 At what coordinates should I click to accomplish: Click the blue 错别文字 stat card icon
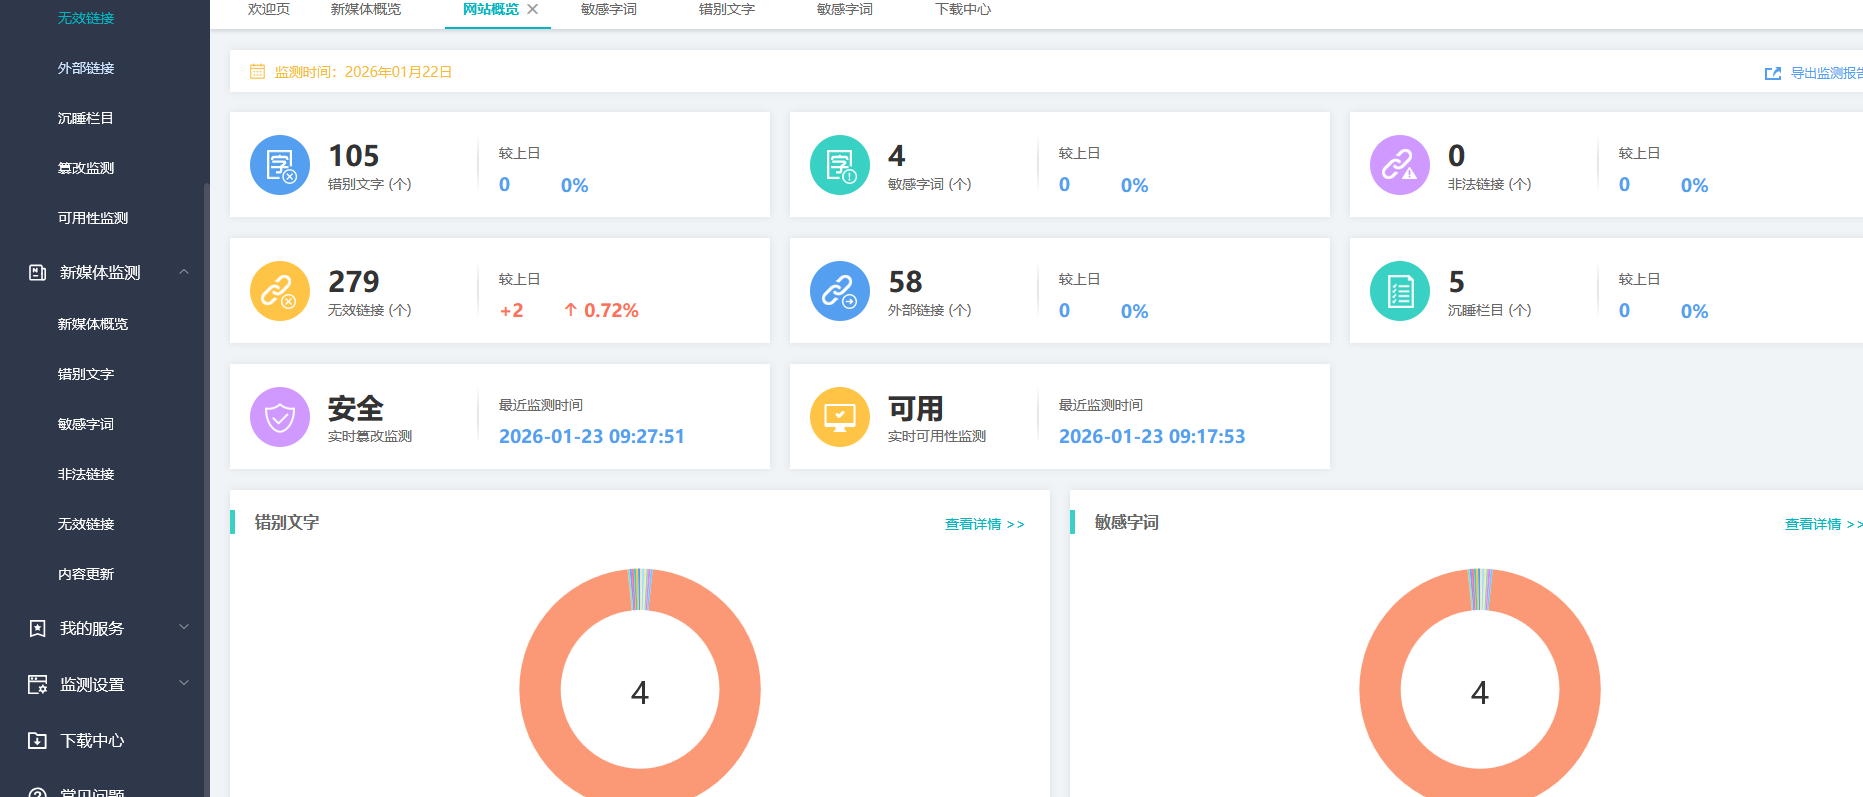[x=280, y=165]
